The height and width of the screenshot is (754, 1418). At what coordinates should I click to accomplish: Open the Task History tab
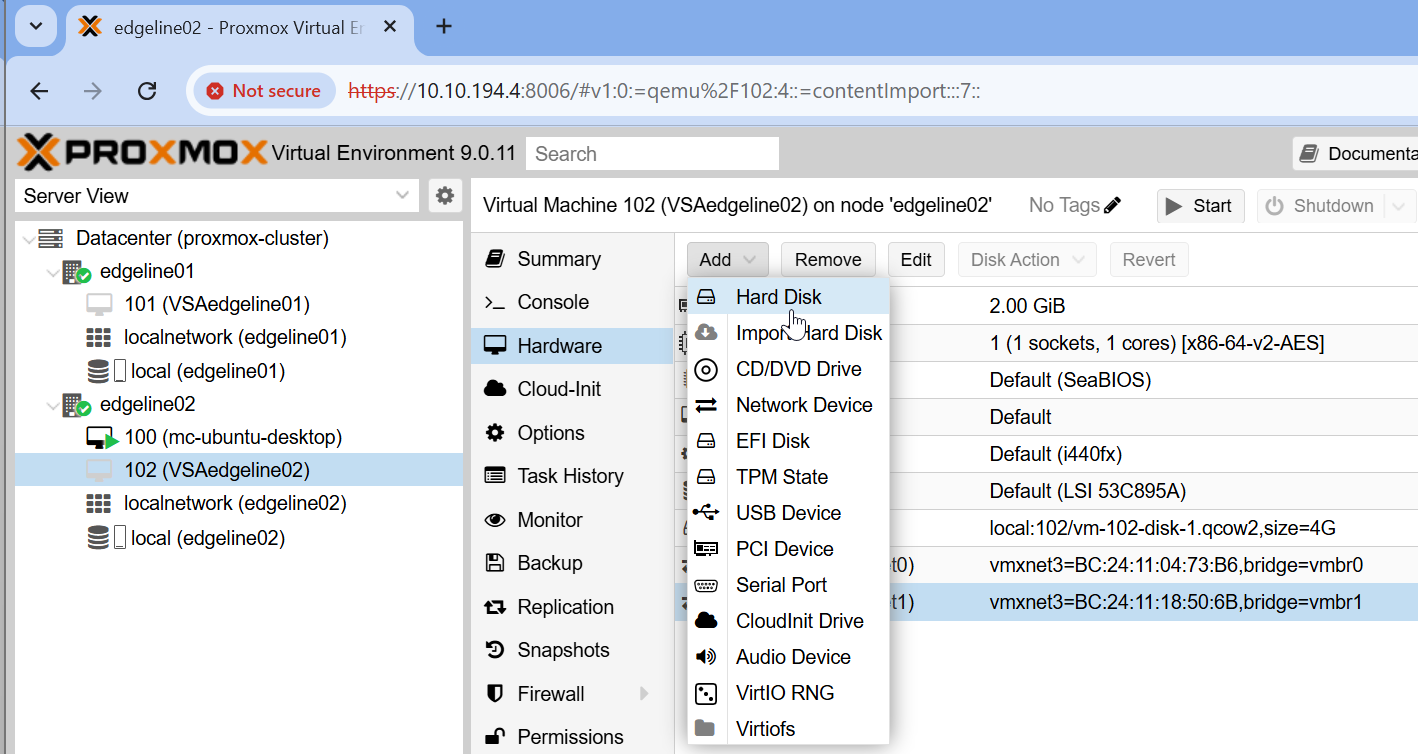[x=572, y=476]
